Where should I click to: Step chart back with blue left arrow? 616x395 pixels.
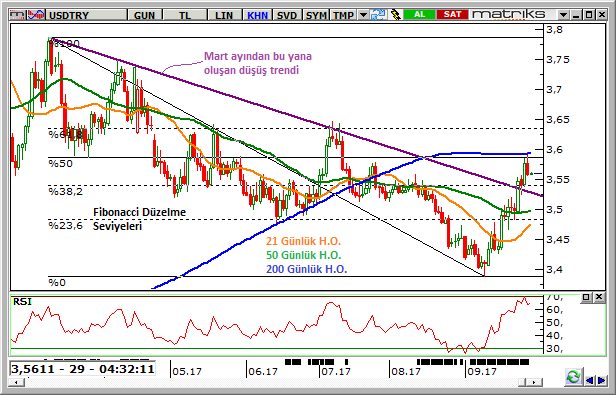click(x=589, y=380)
